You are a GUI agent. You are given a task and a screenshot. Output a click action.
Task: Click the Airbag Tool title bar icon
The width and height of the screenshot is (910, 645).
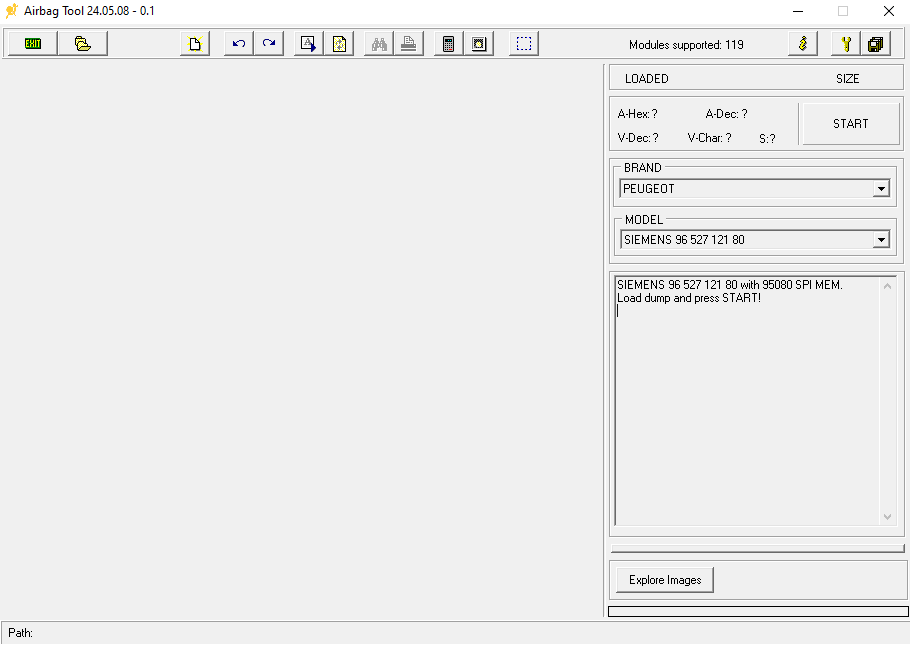(11, 11)
